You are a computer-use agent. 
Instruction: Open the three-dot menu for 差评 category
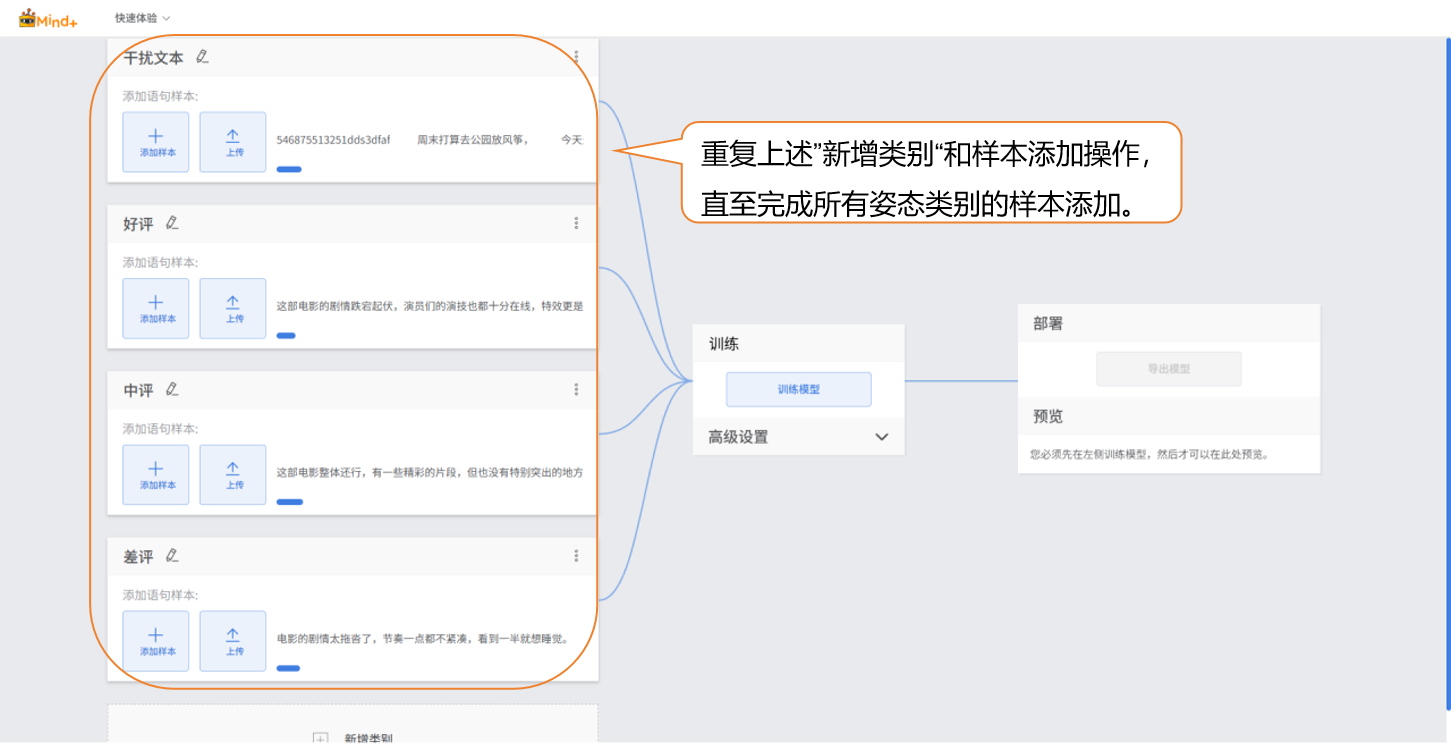pos(576,555)
